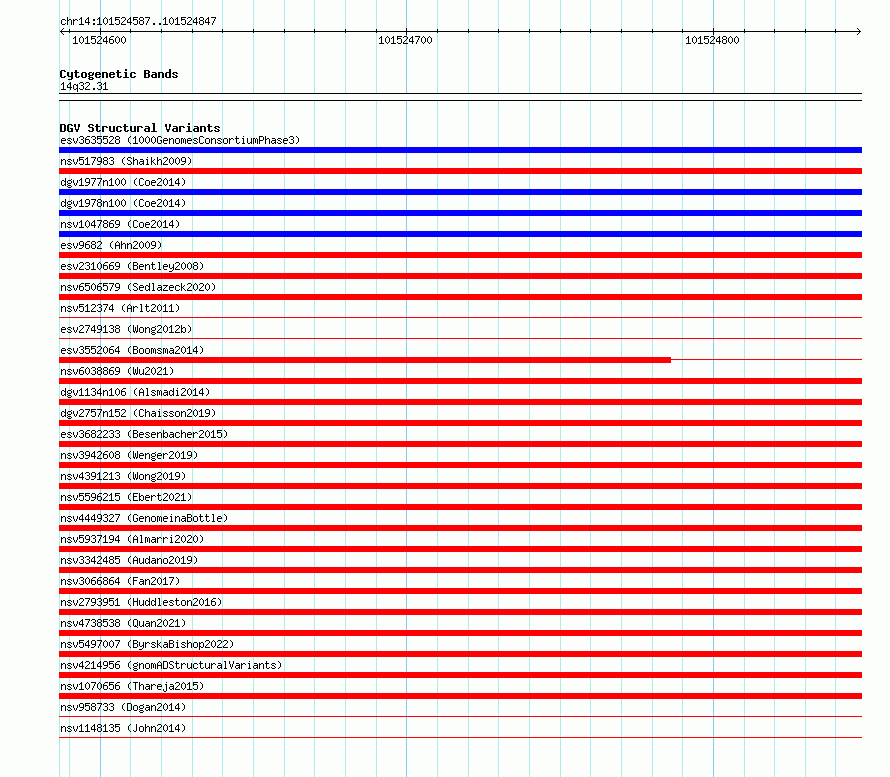Click the DGV Structural Variants track title

pyautogui.click(x=140, y=128)
